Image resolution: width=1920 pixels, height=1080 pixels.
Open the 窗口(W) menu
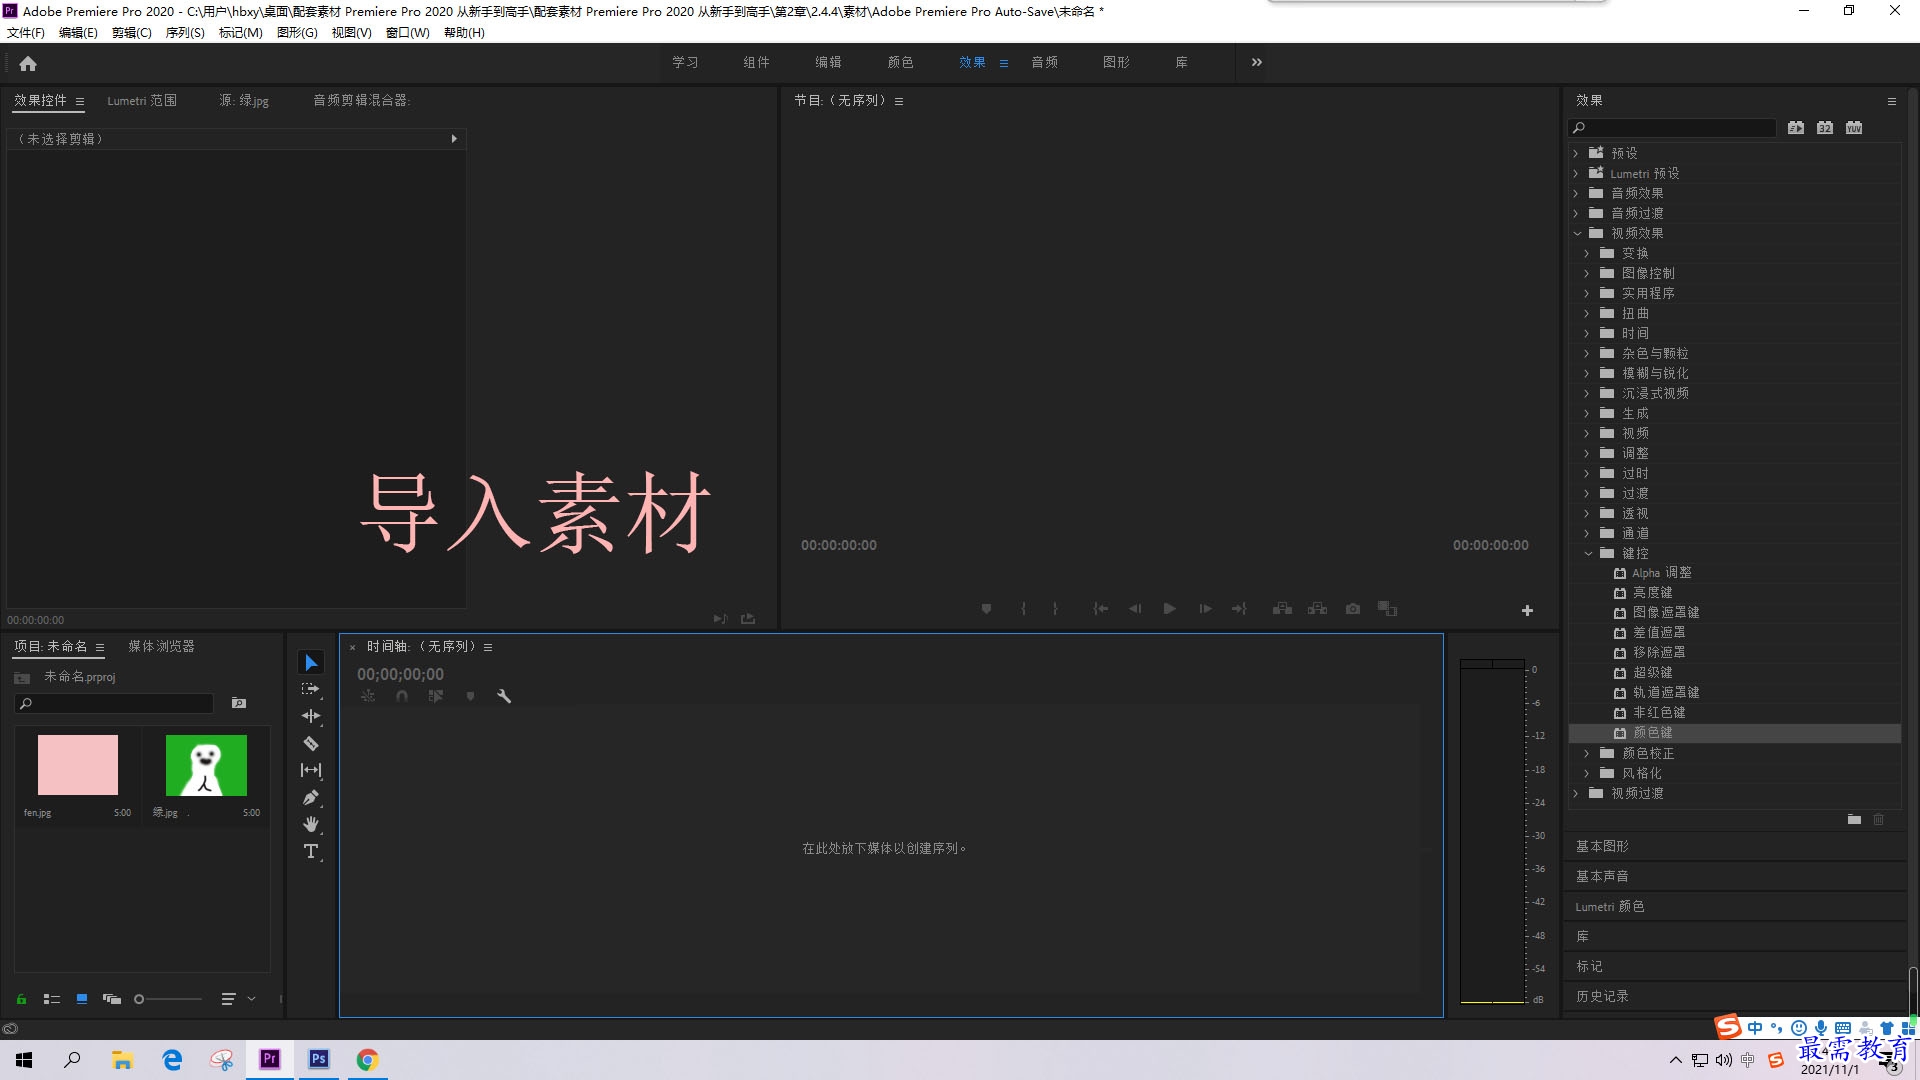[408, 33]
